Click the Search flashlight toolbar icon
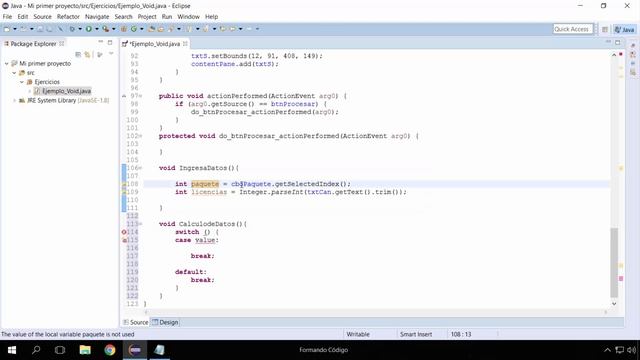Image resolution: width=640 pixels, height=360 pixels. pos(170,29)
